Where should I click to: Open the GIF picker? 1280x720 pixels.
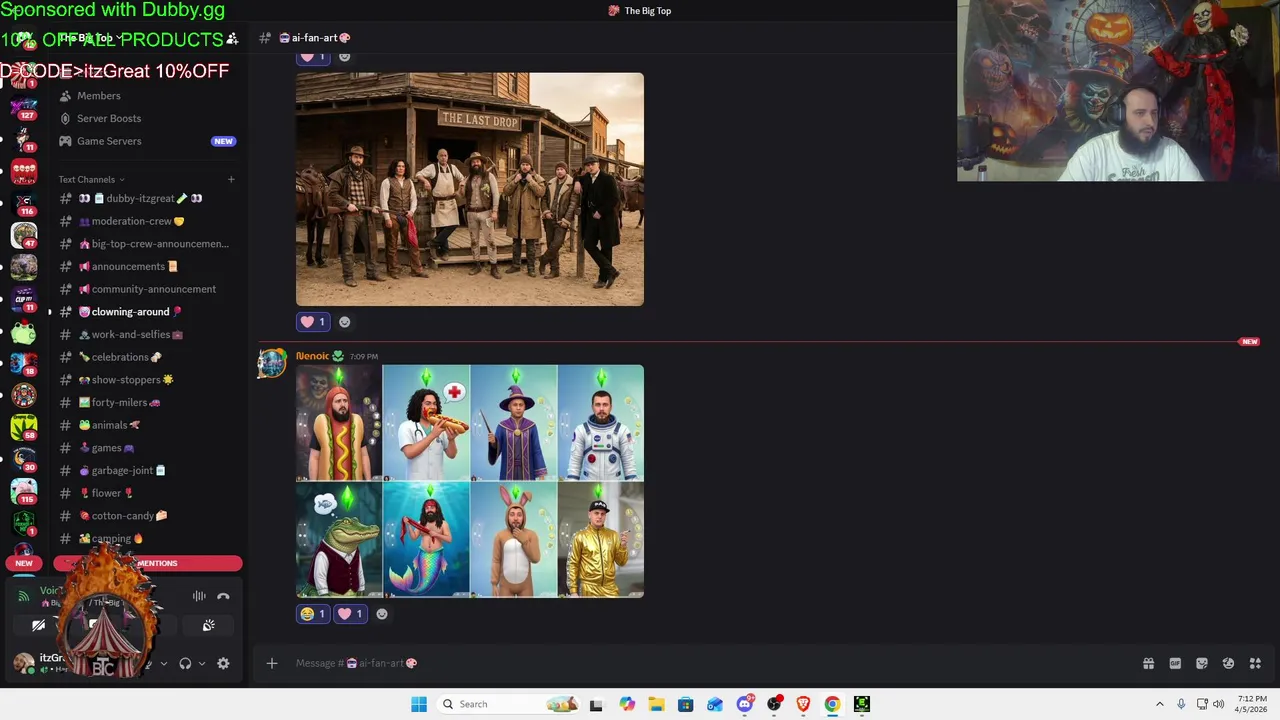pos(1175,663)
